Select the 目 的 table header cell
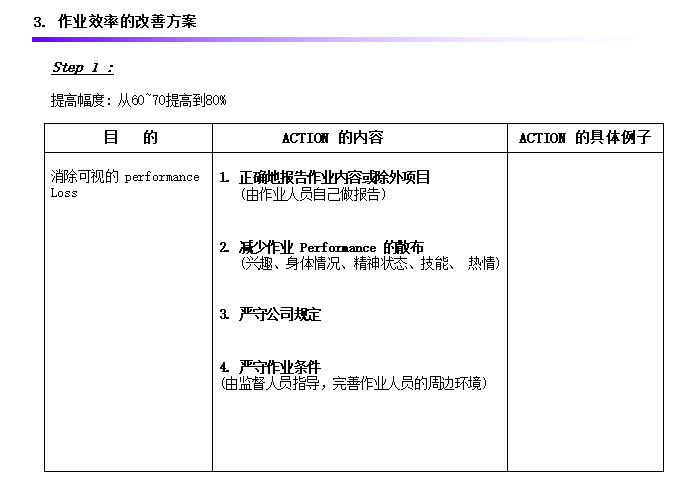This screenshot has width=688, height=489. [129, 138]
